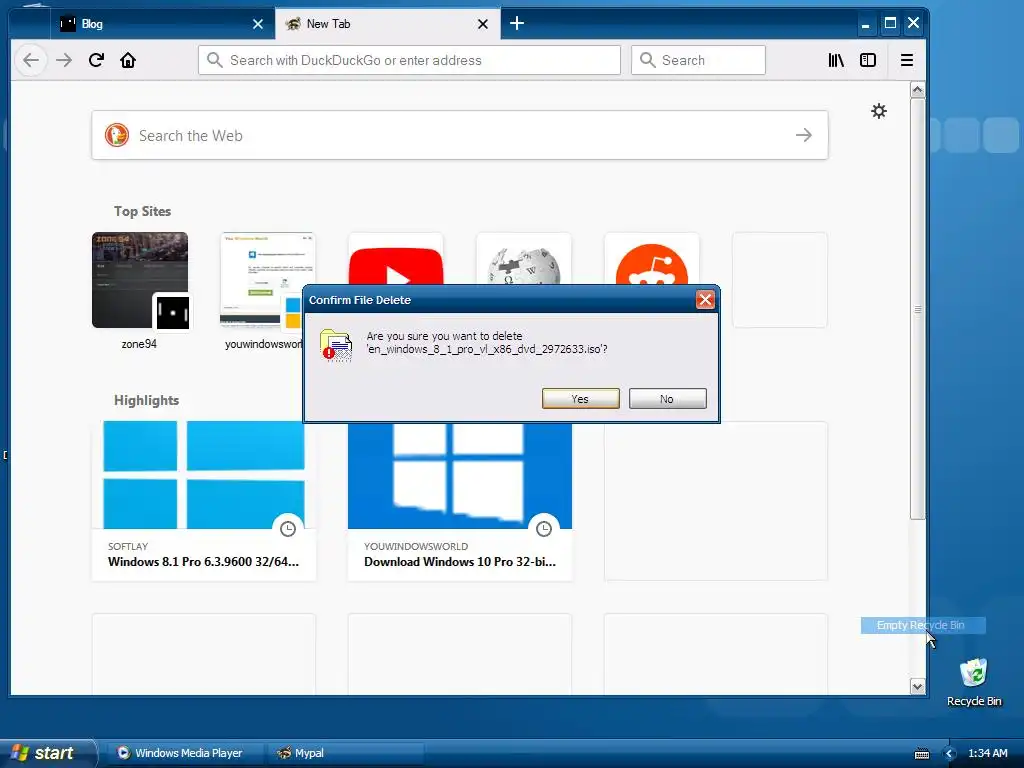The image size is (1024, 768).
Task: Close the Confirm File Delete dialog
Action: [x=705, y=300]
